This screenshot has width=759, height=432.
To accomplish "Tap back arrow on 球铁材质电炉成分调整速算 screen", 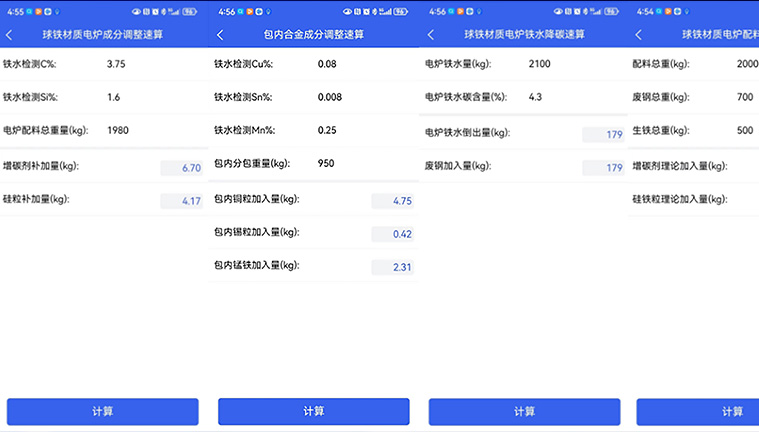I will (10, 35).
